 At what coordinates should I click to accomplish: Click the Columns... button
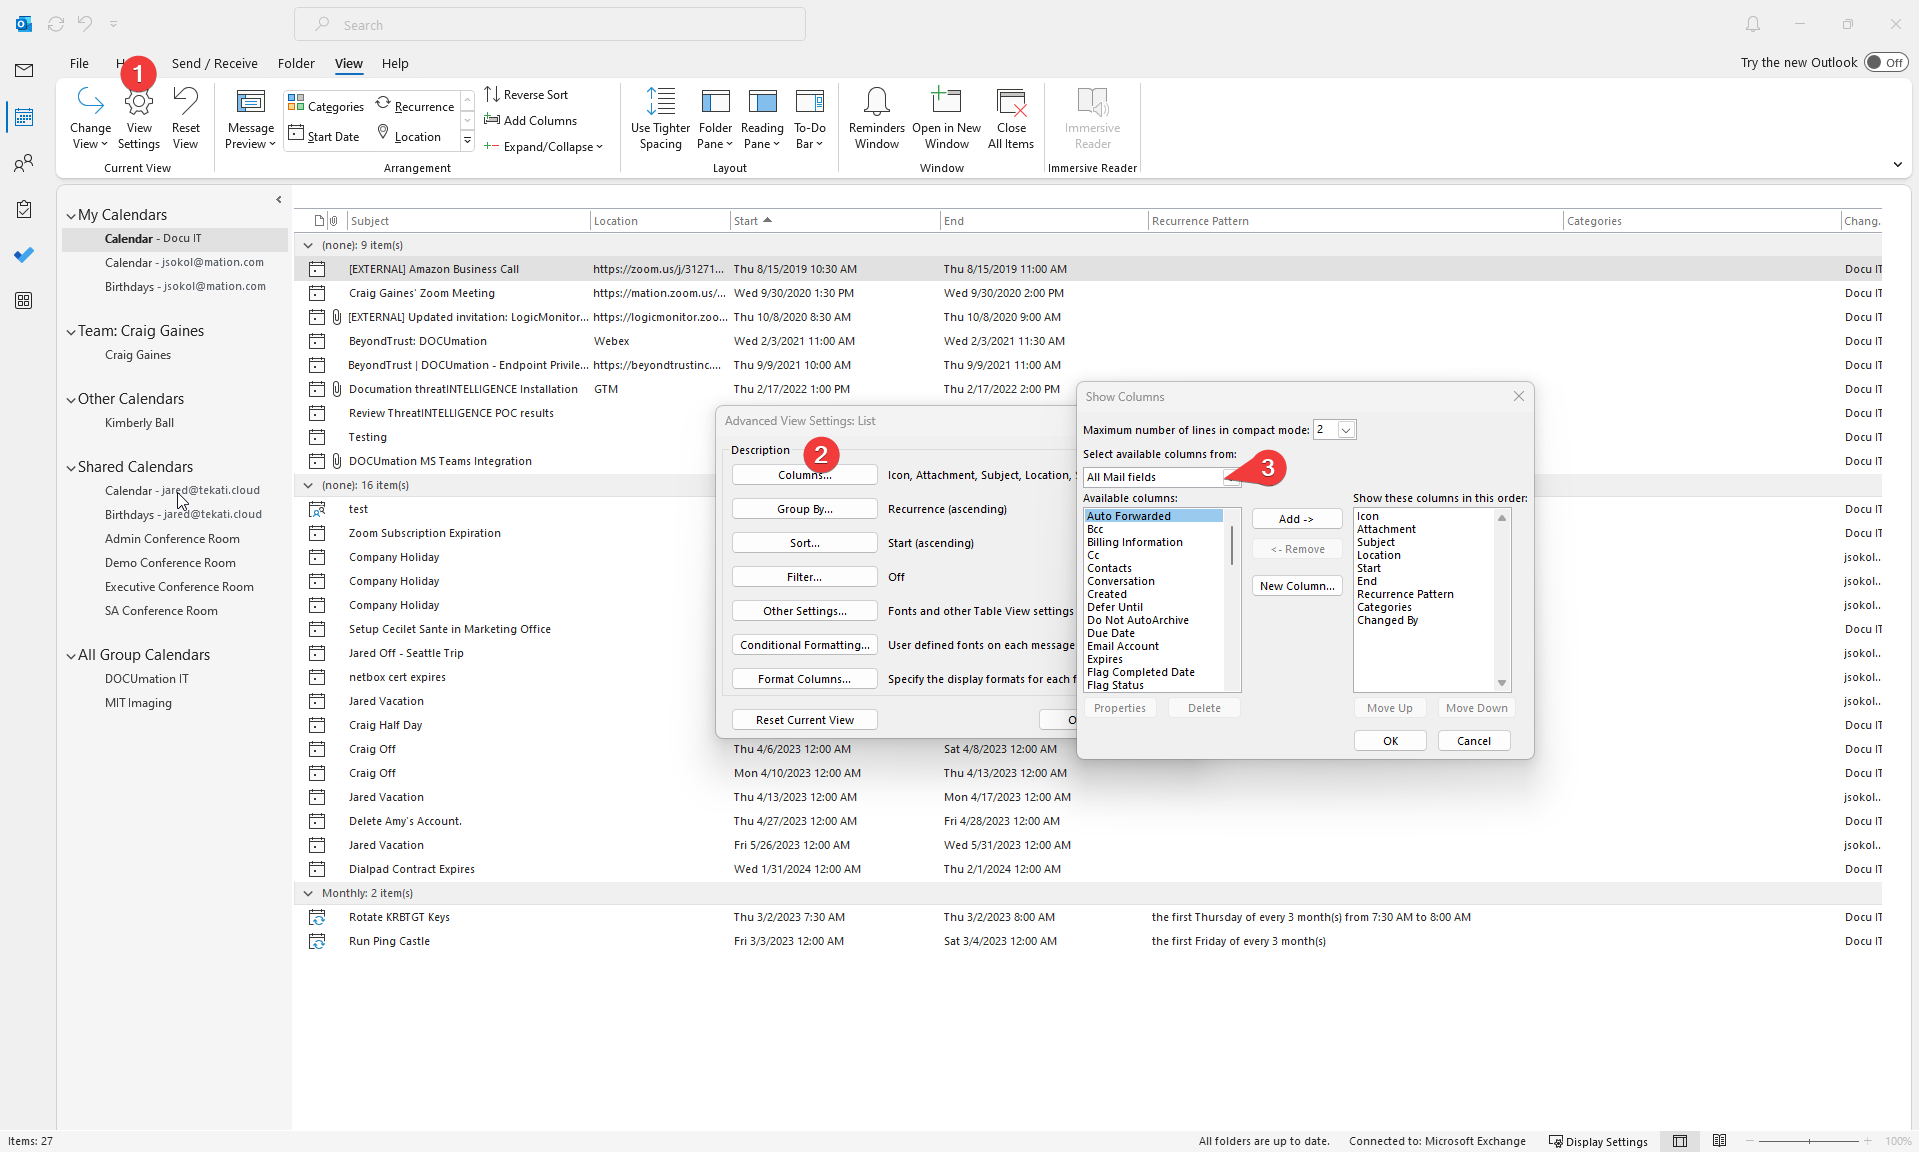point(804,475)
